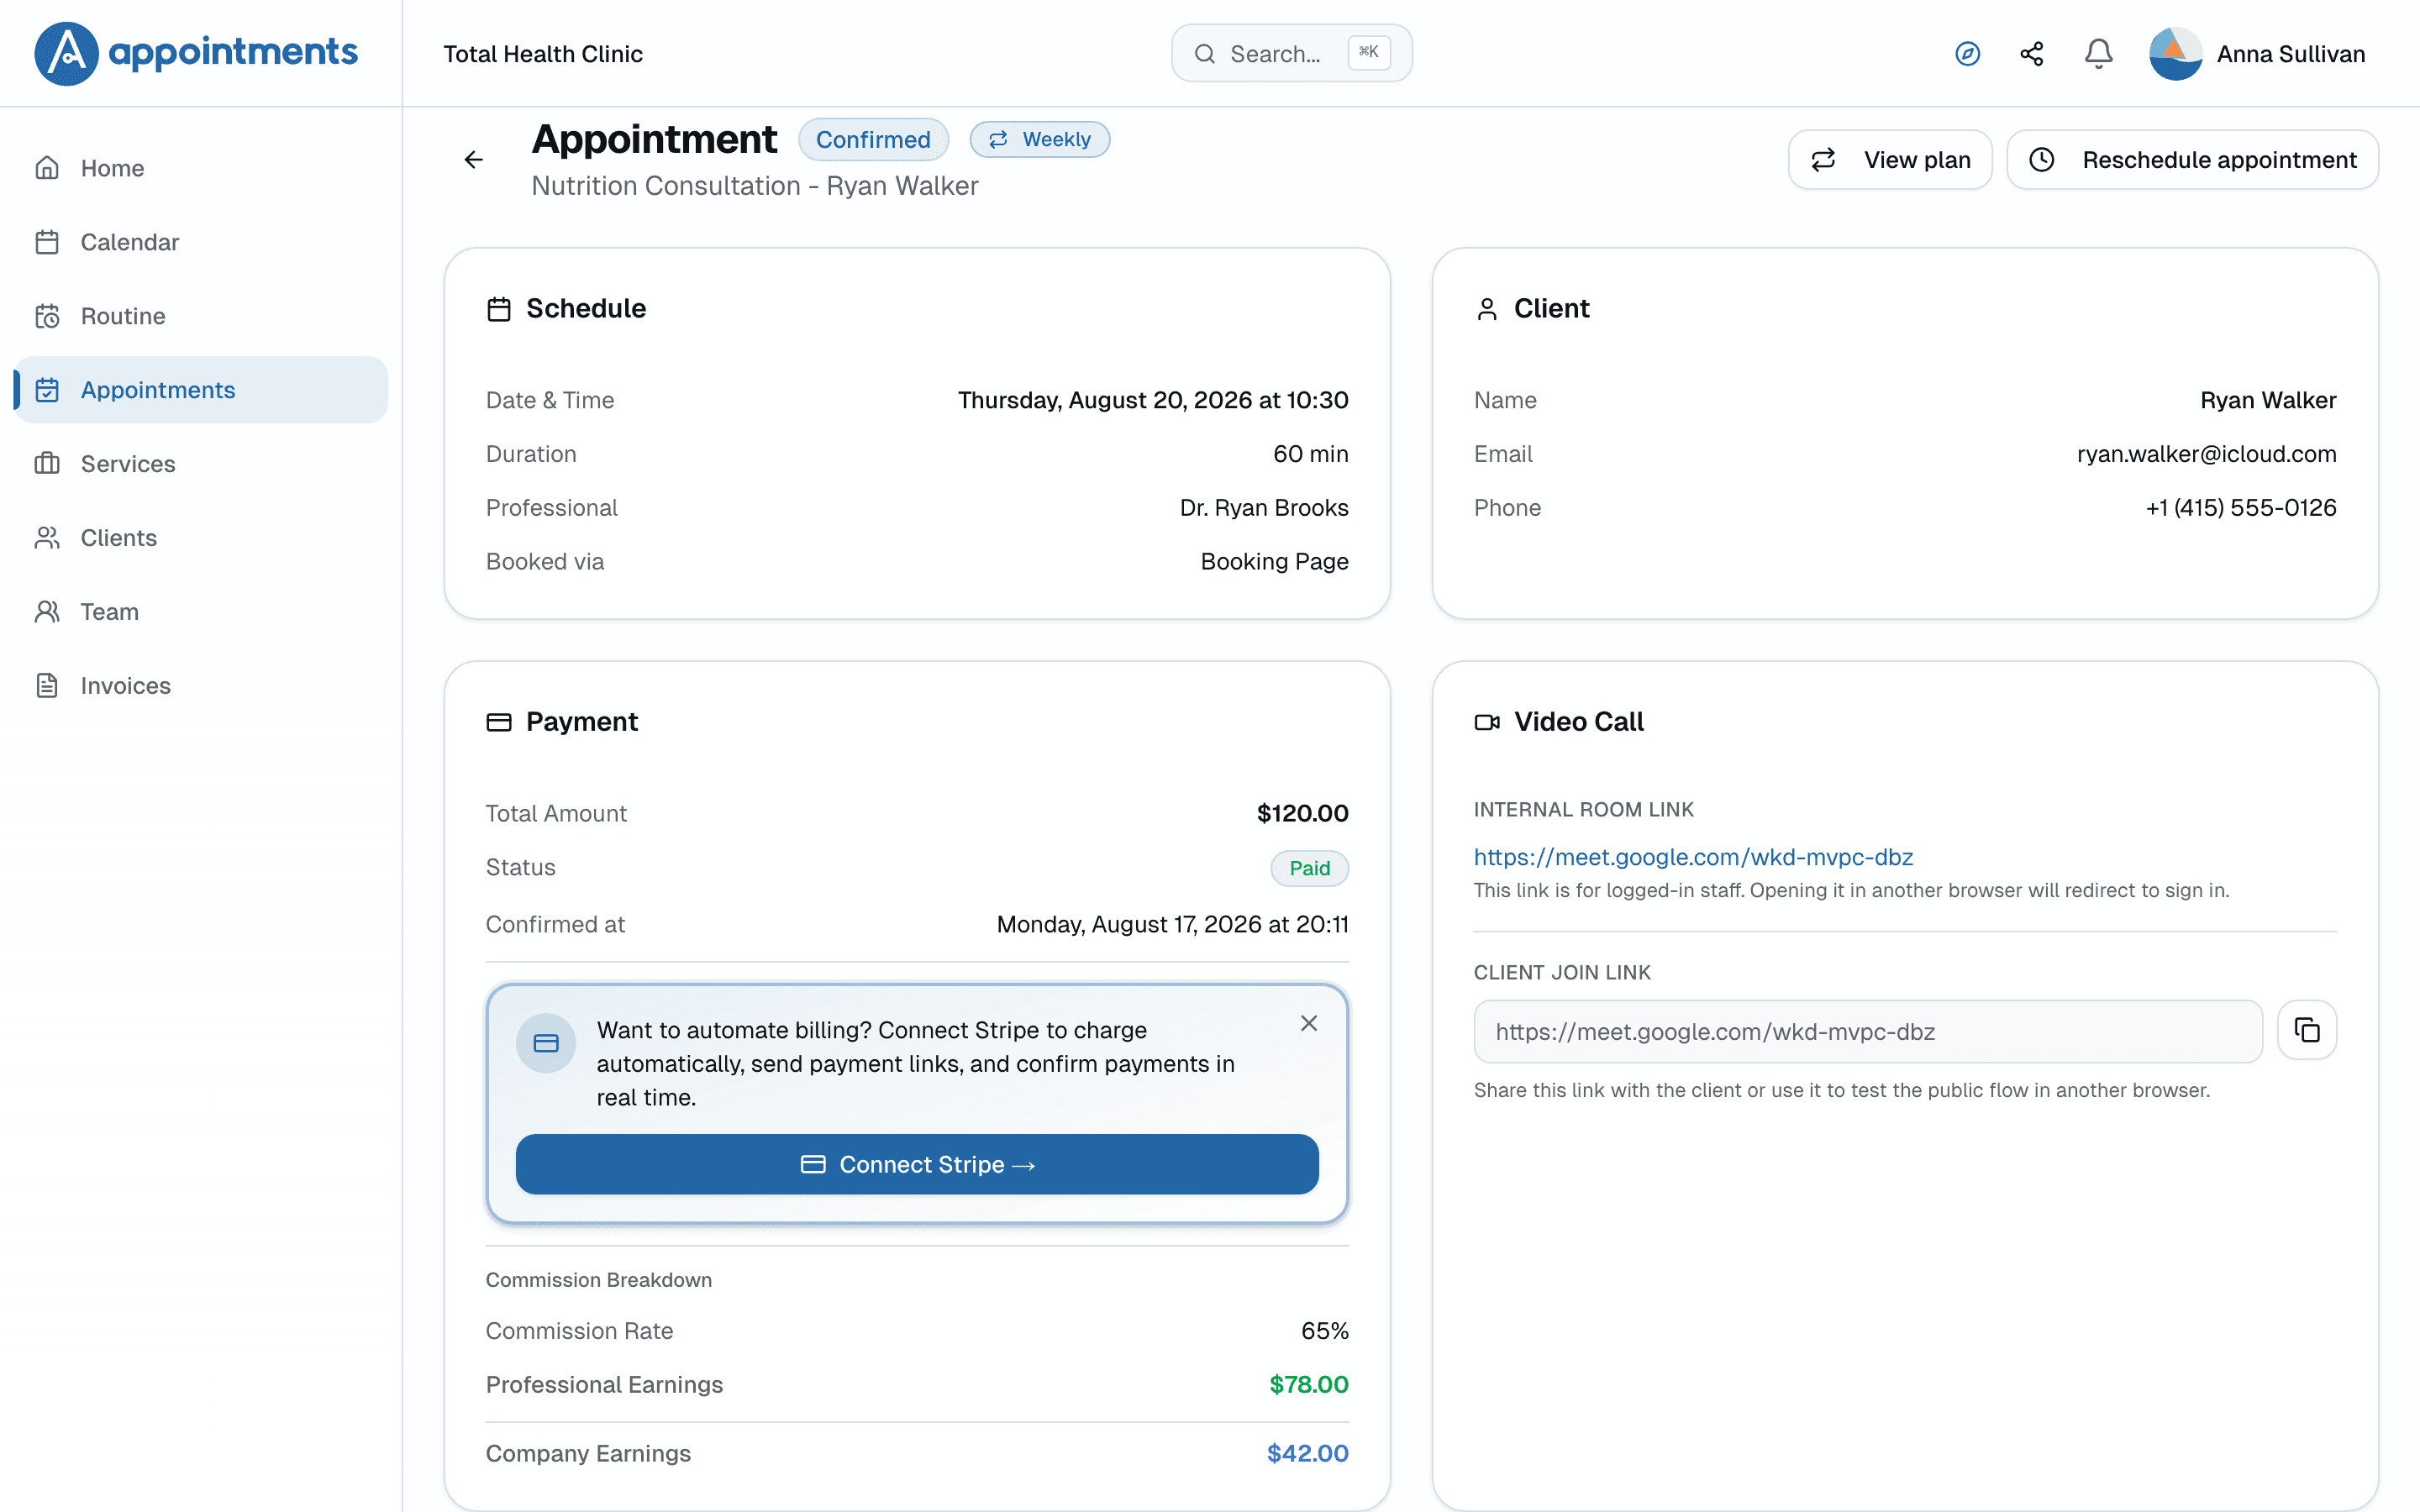This screenshot has width=2420, height=1512.
Task: Open the compass explore icon
Action: pyautogui.click(x=1967, y=54)
